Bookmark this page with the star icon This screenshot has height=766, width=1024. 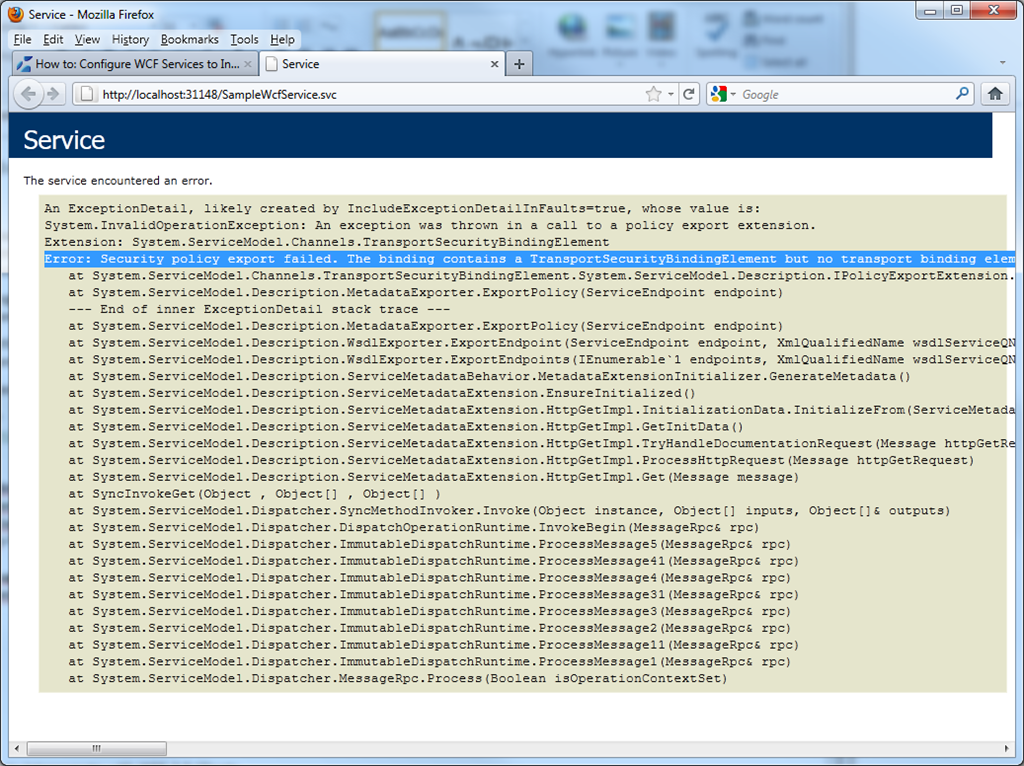coord(653,94)
